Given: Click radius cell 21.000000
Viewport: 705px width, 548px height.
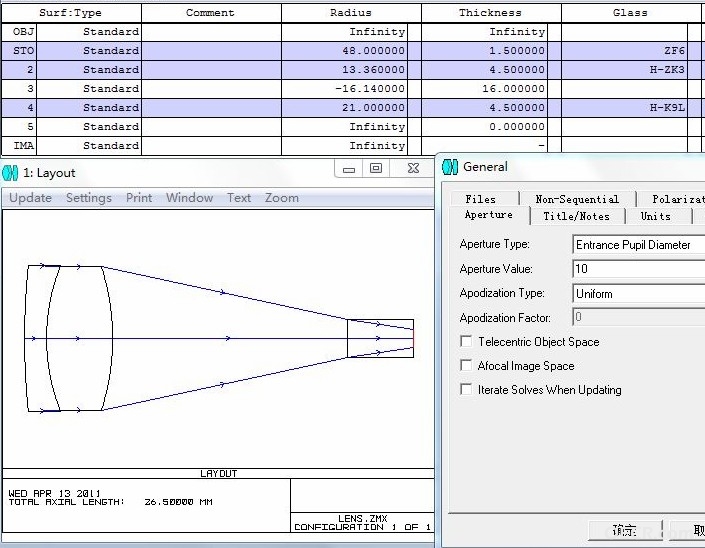Looking at the screenshot, I should 344,107.
